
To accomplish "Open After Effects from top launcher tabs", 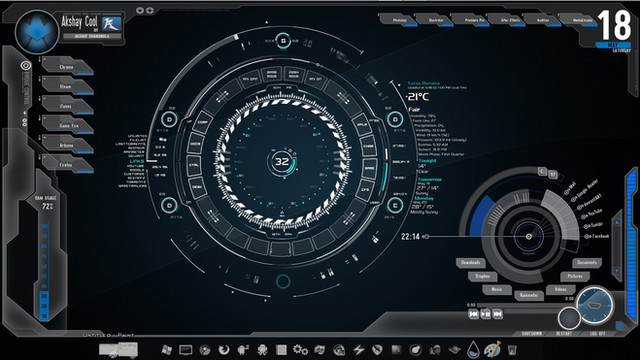I will click(510, 20).
